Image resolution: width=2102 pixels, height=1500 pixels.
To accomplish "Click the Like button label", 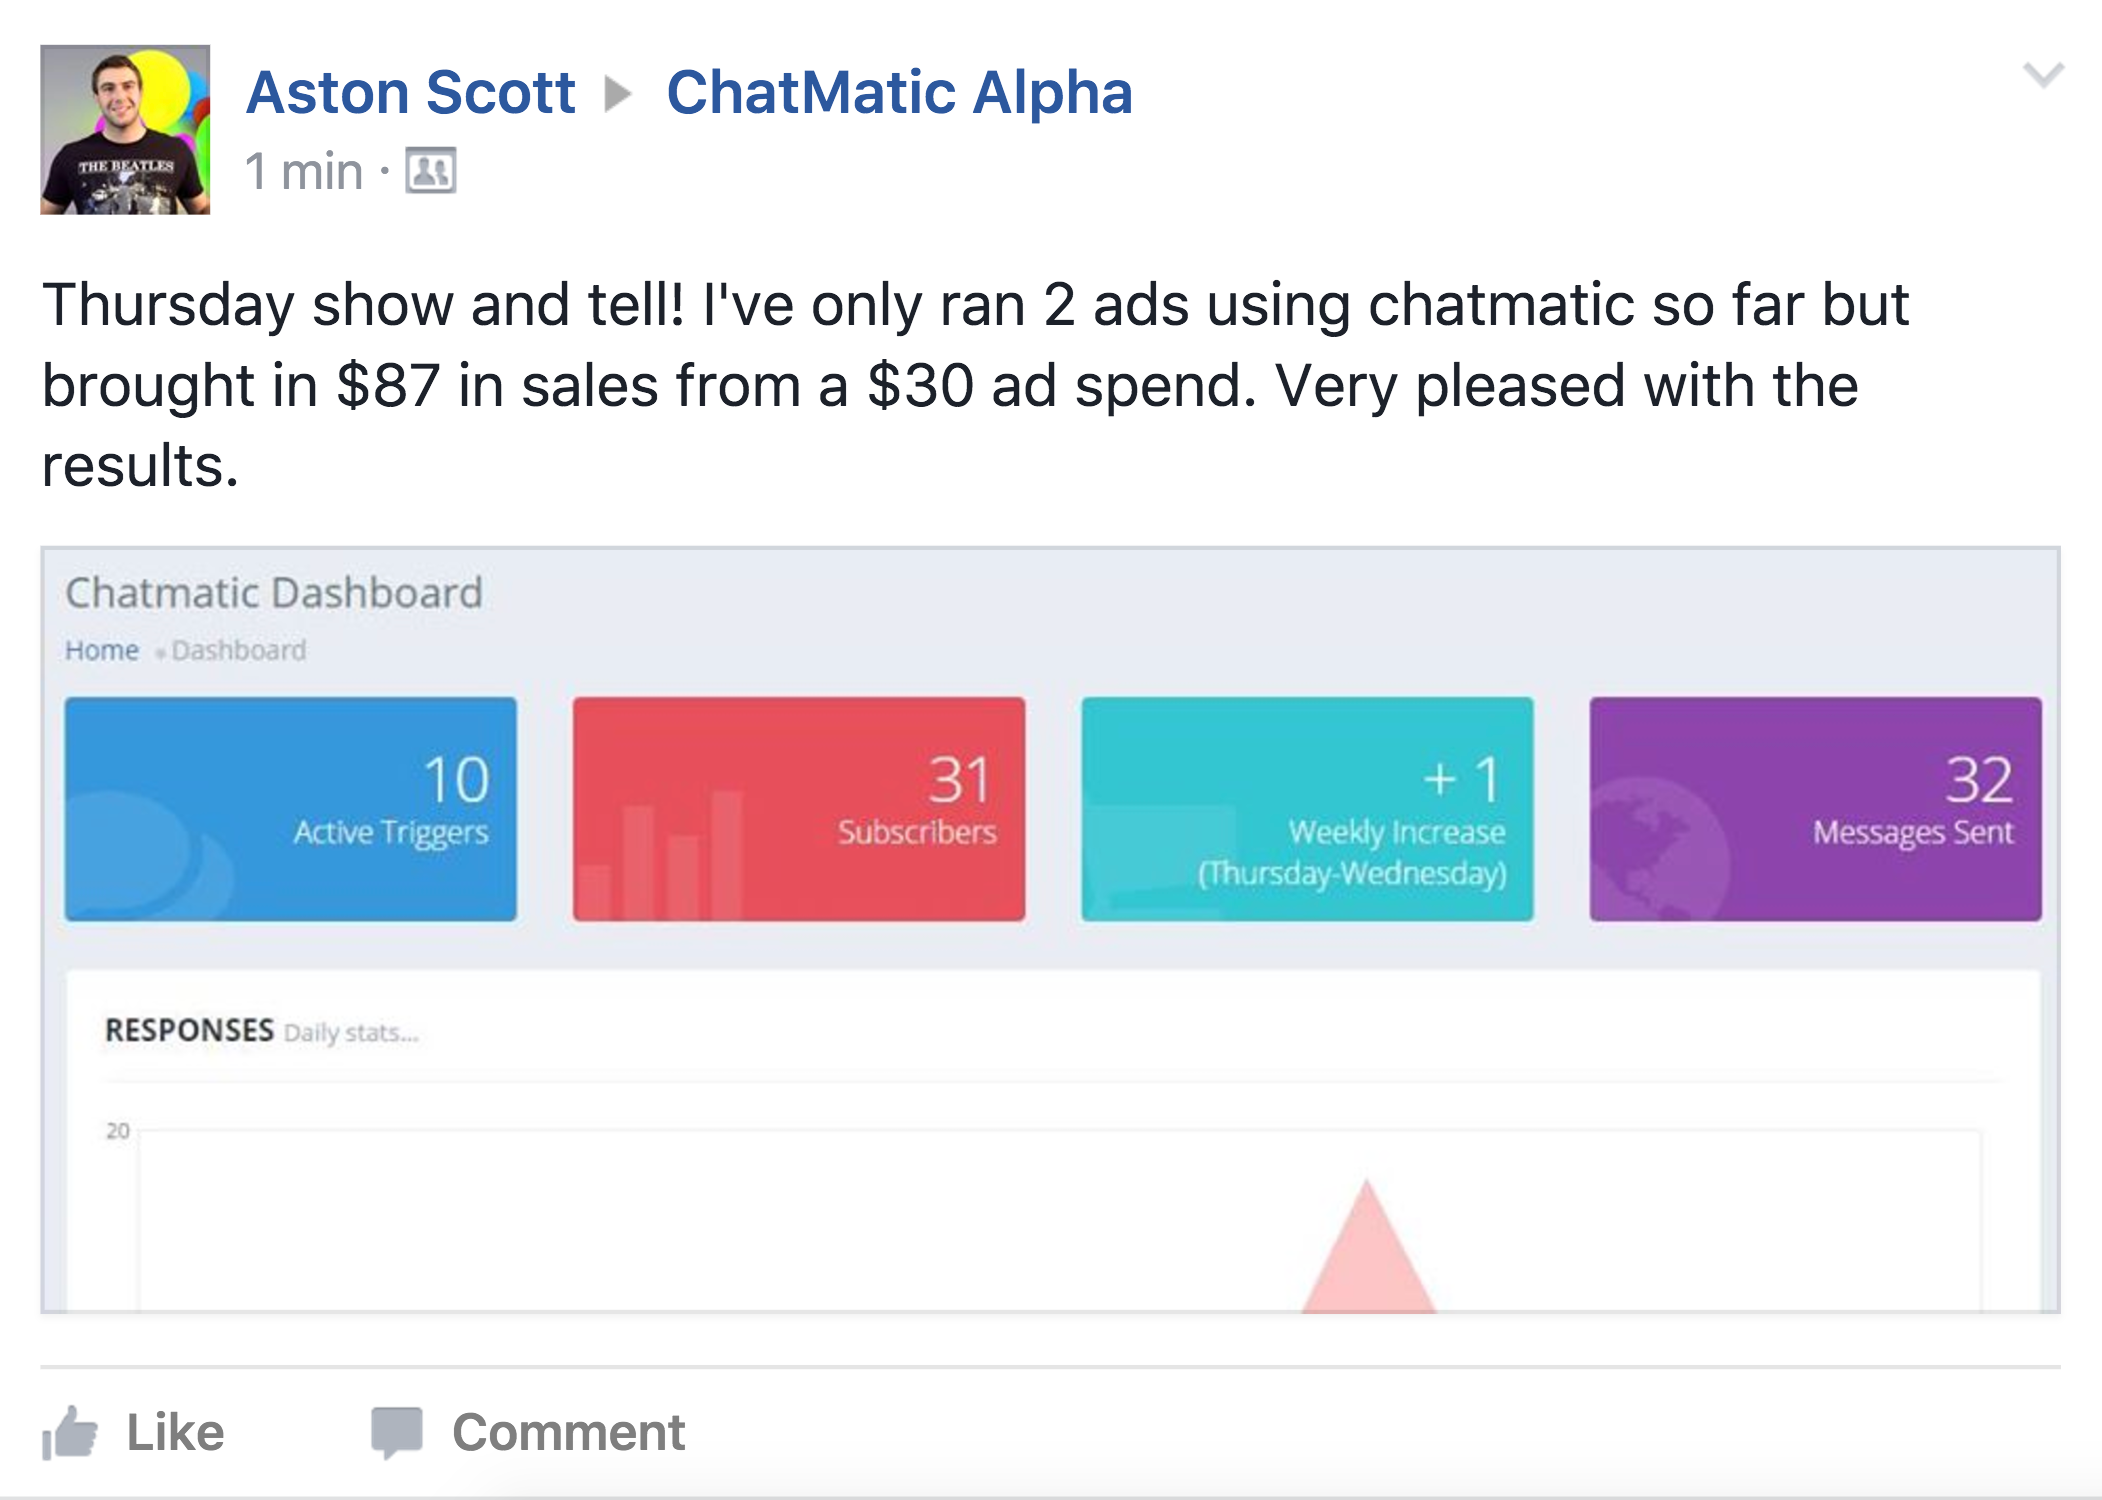I will tap(175, 1433).
